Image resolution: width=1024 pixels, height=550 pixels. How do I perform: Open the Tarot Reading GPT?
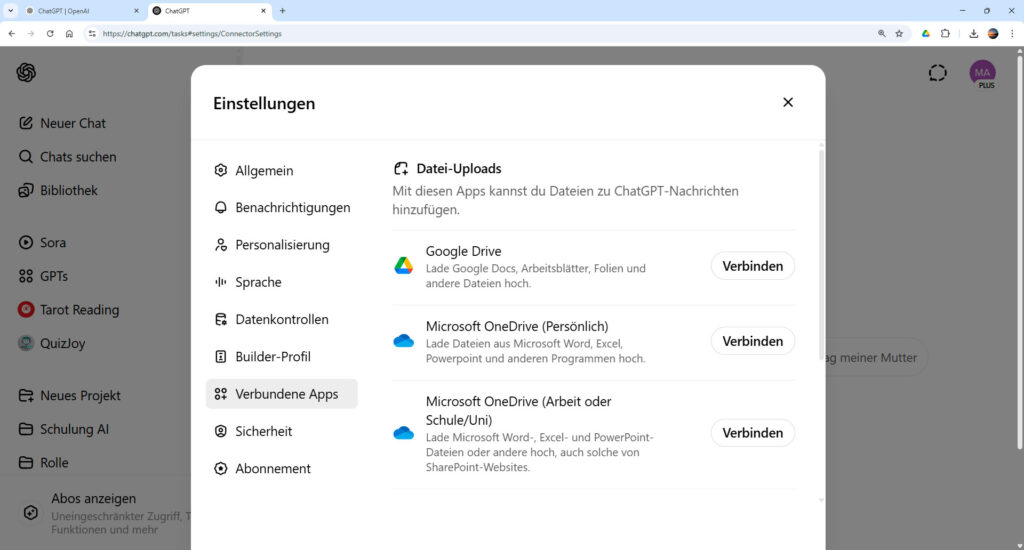(69, 310)
